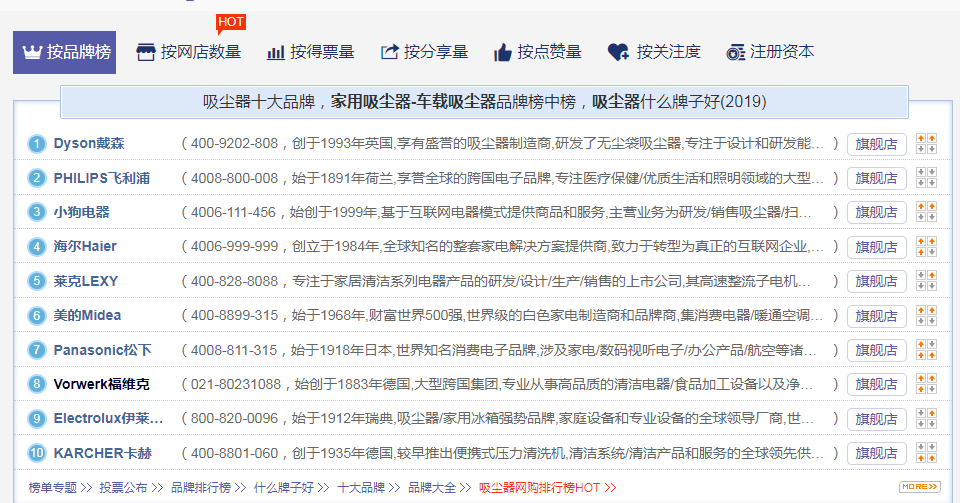Click 旗舰店 button in the Panasonic row
960x503 pixels.
(876, 351)
